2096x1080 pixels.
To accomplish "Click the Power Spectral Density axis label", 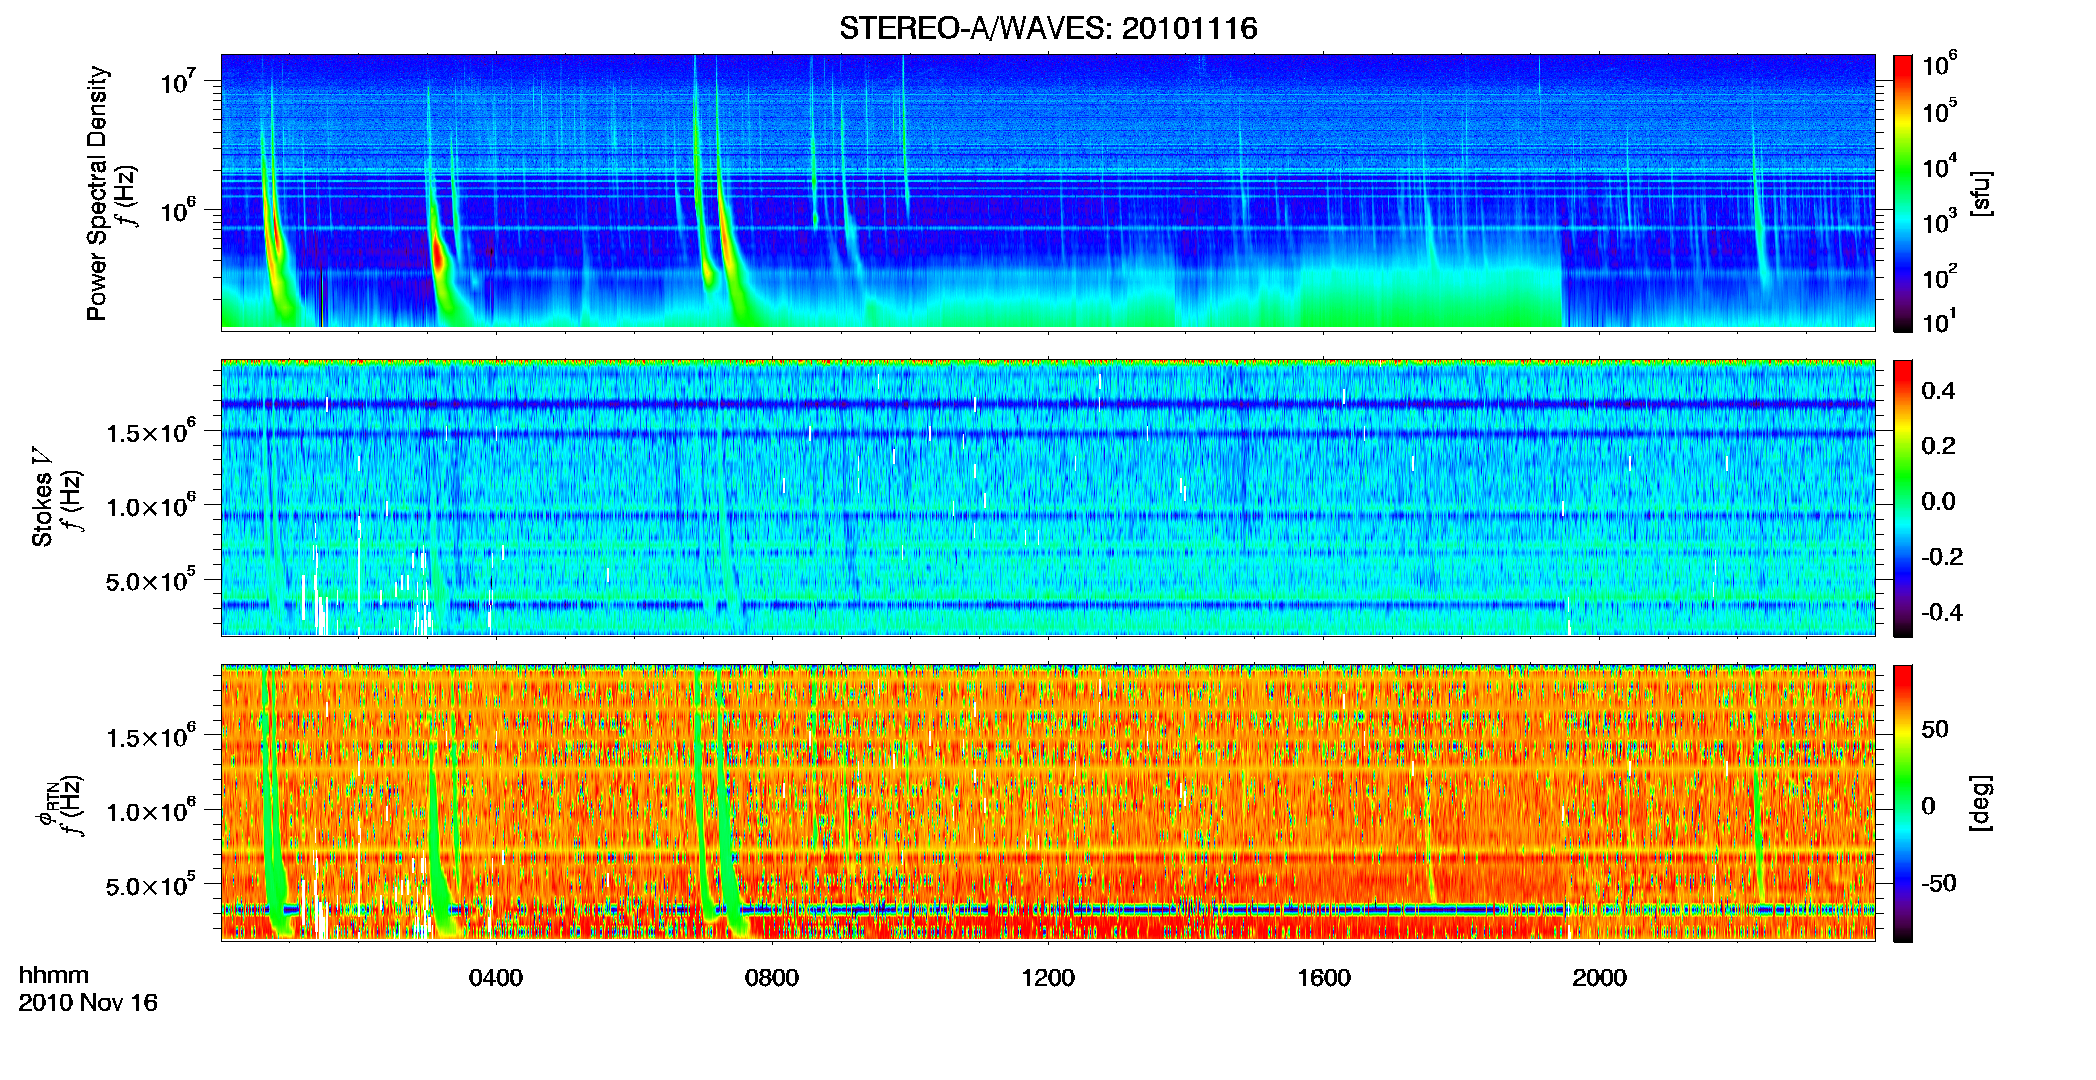I will (x=97, y=193).
